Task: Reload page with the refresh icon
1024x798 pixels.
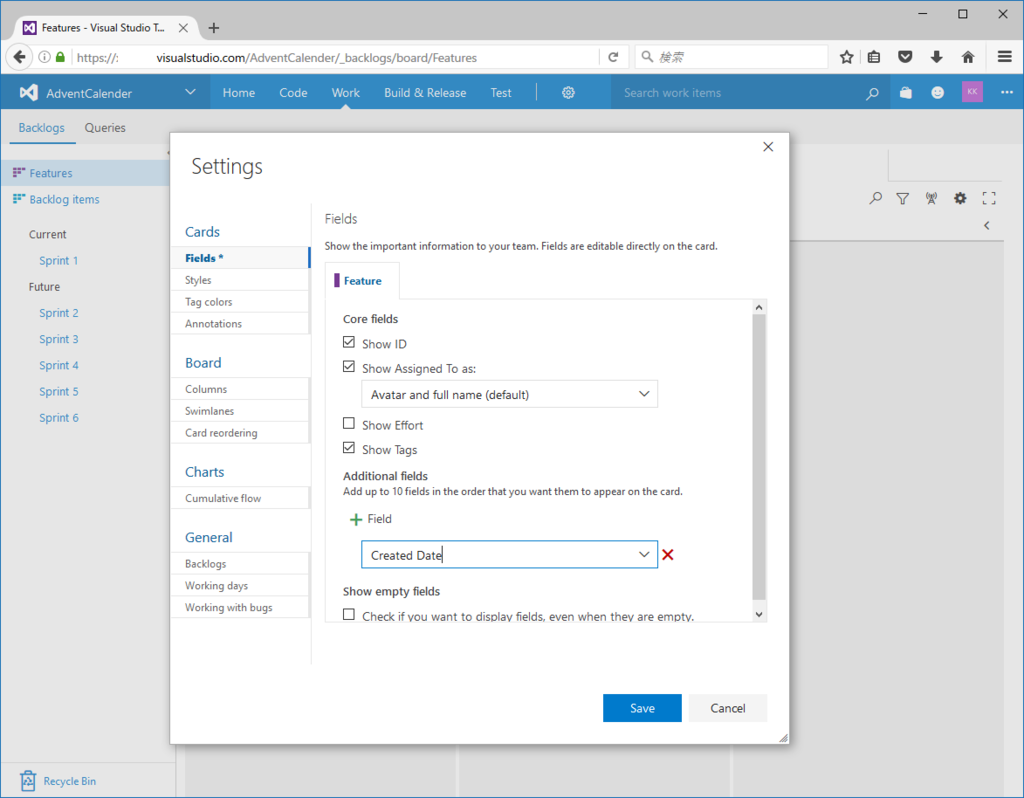Action: click(x=613, y=57)
